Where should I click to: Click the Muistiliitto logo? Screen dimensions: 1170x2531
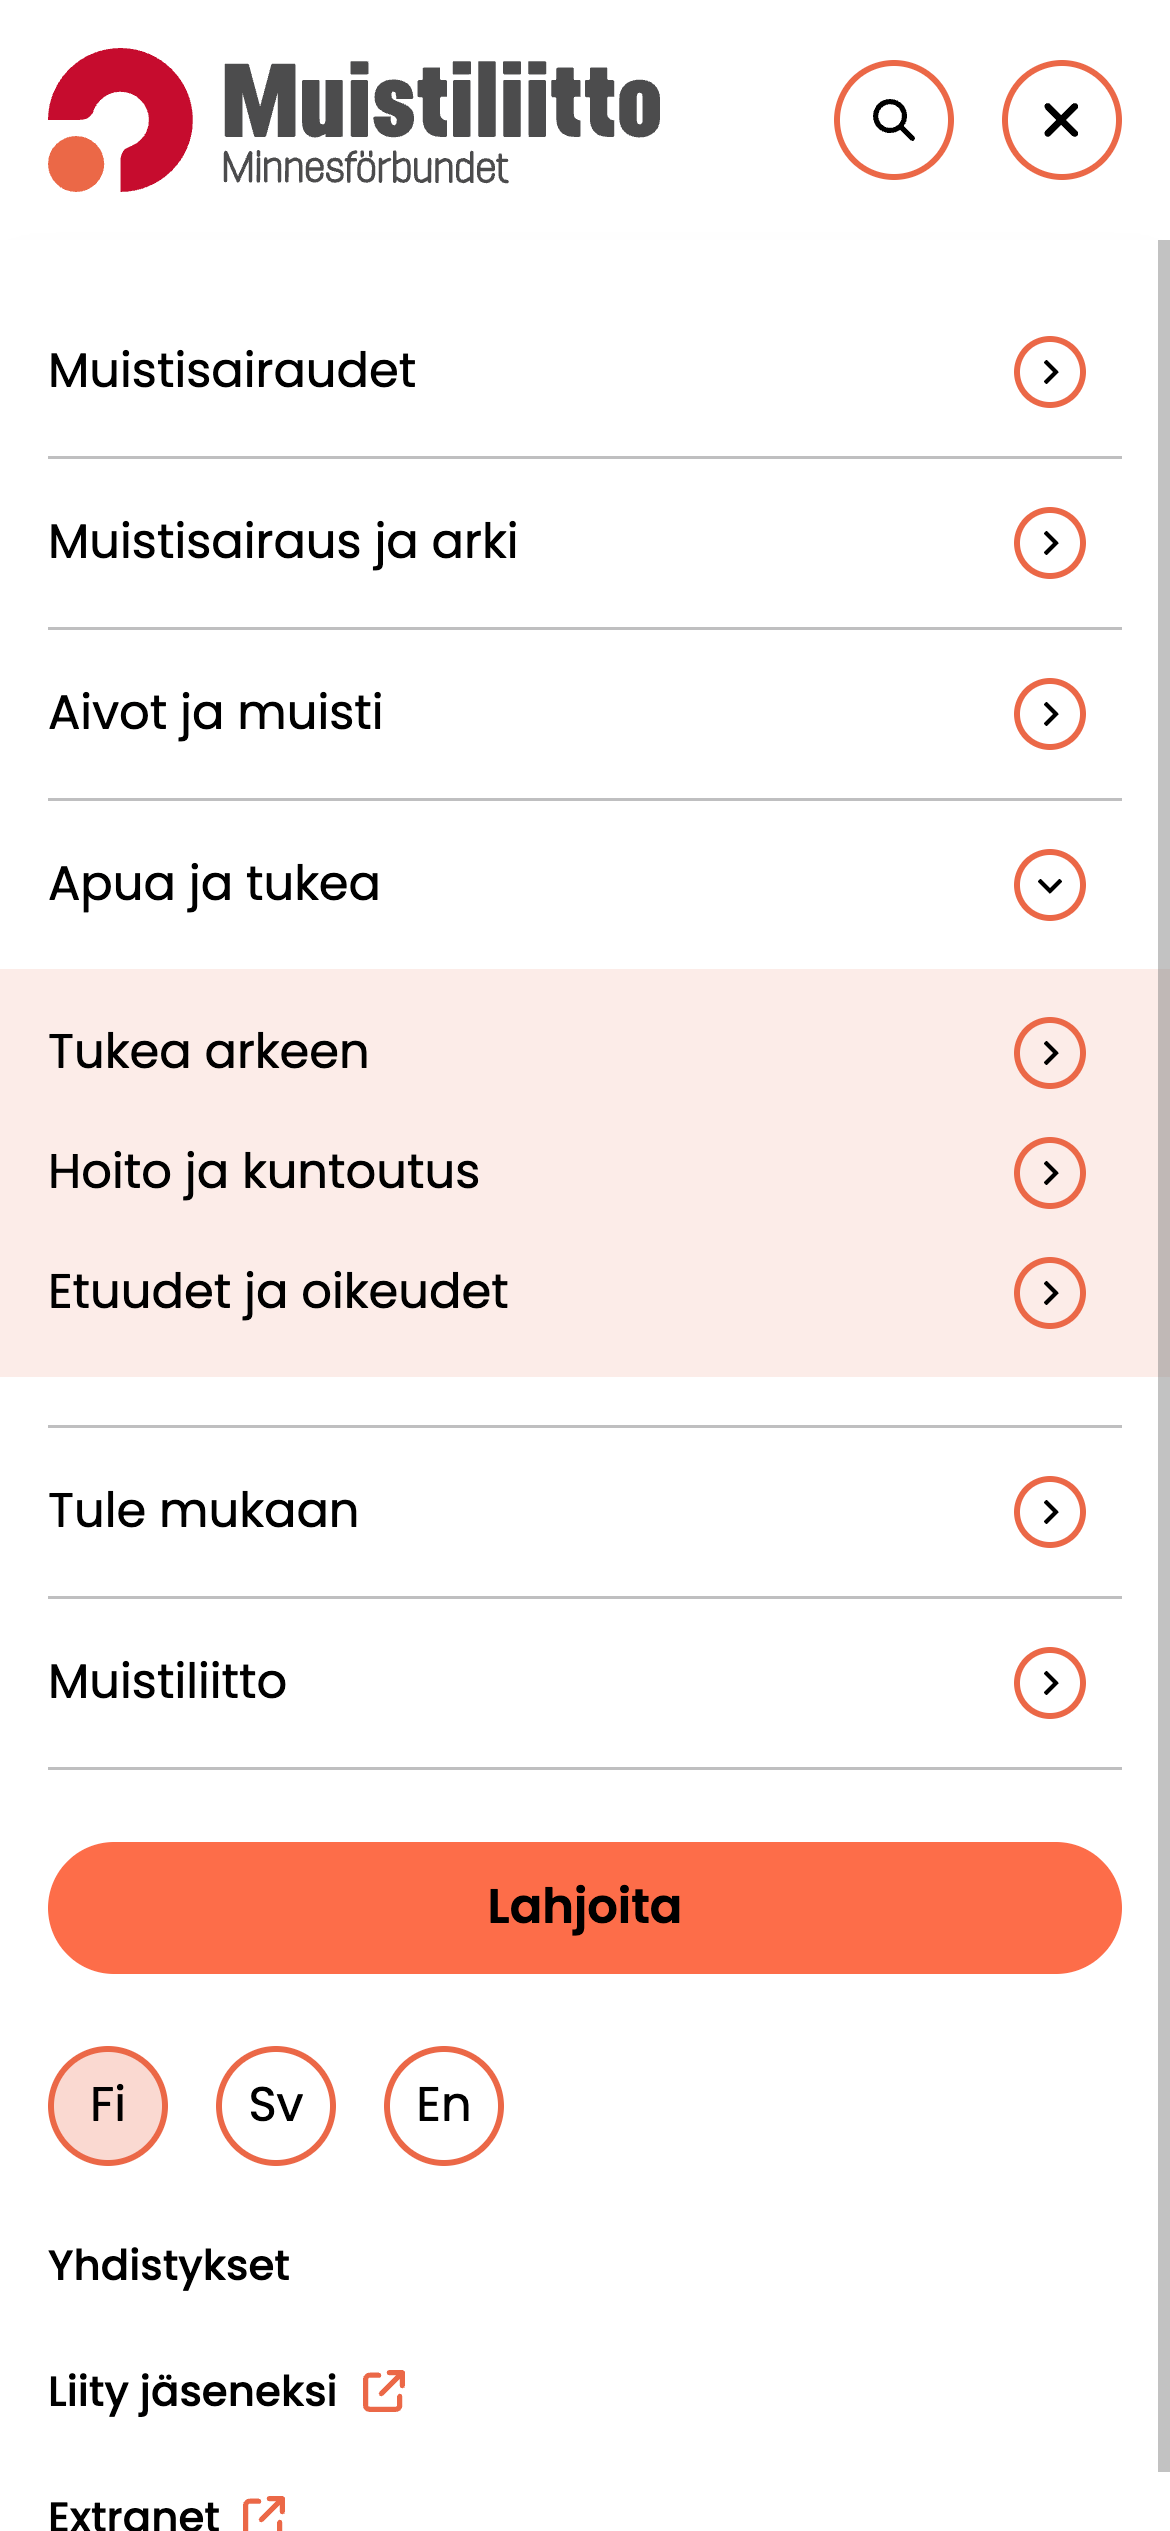click(354, 120)
